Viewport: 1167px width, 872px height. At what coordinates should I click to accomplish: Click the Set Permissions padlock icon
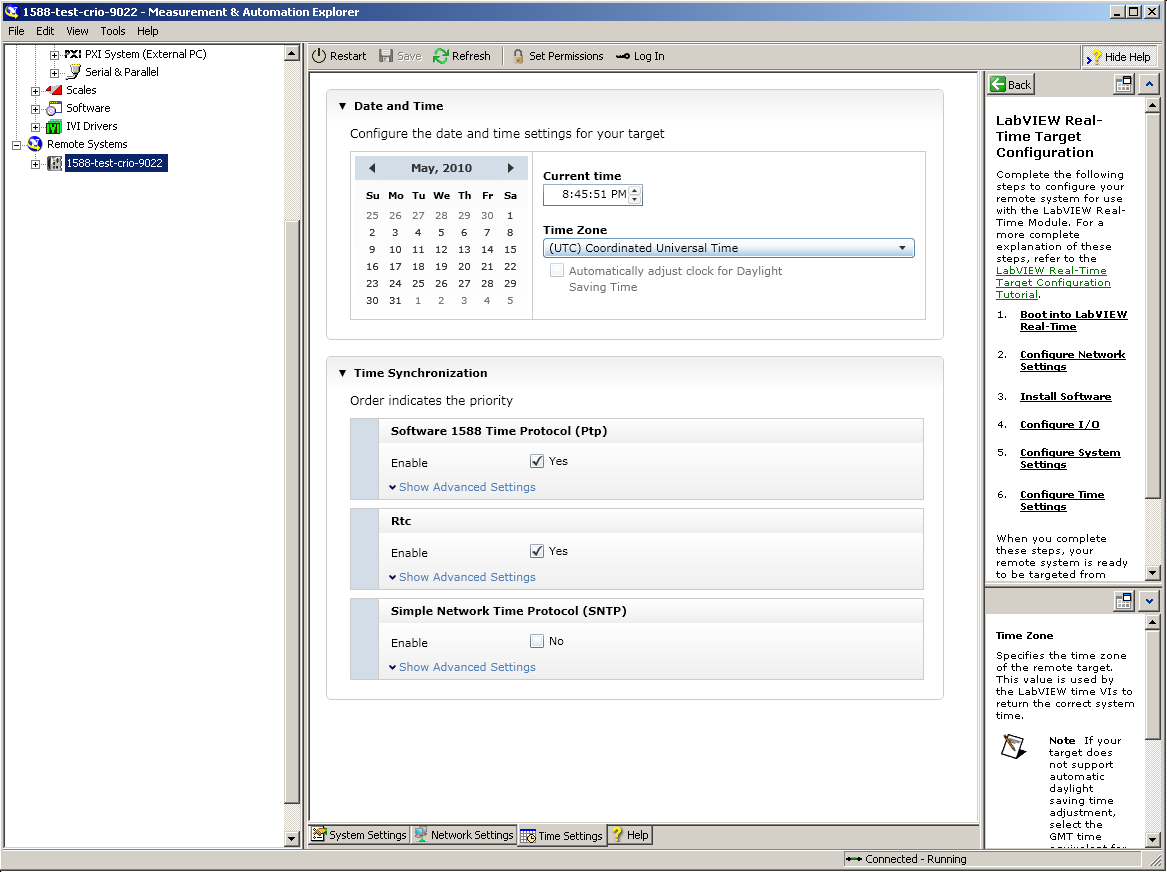tap(518, 57)
